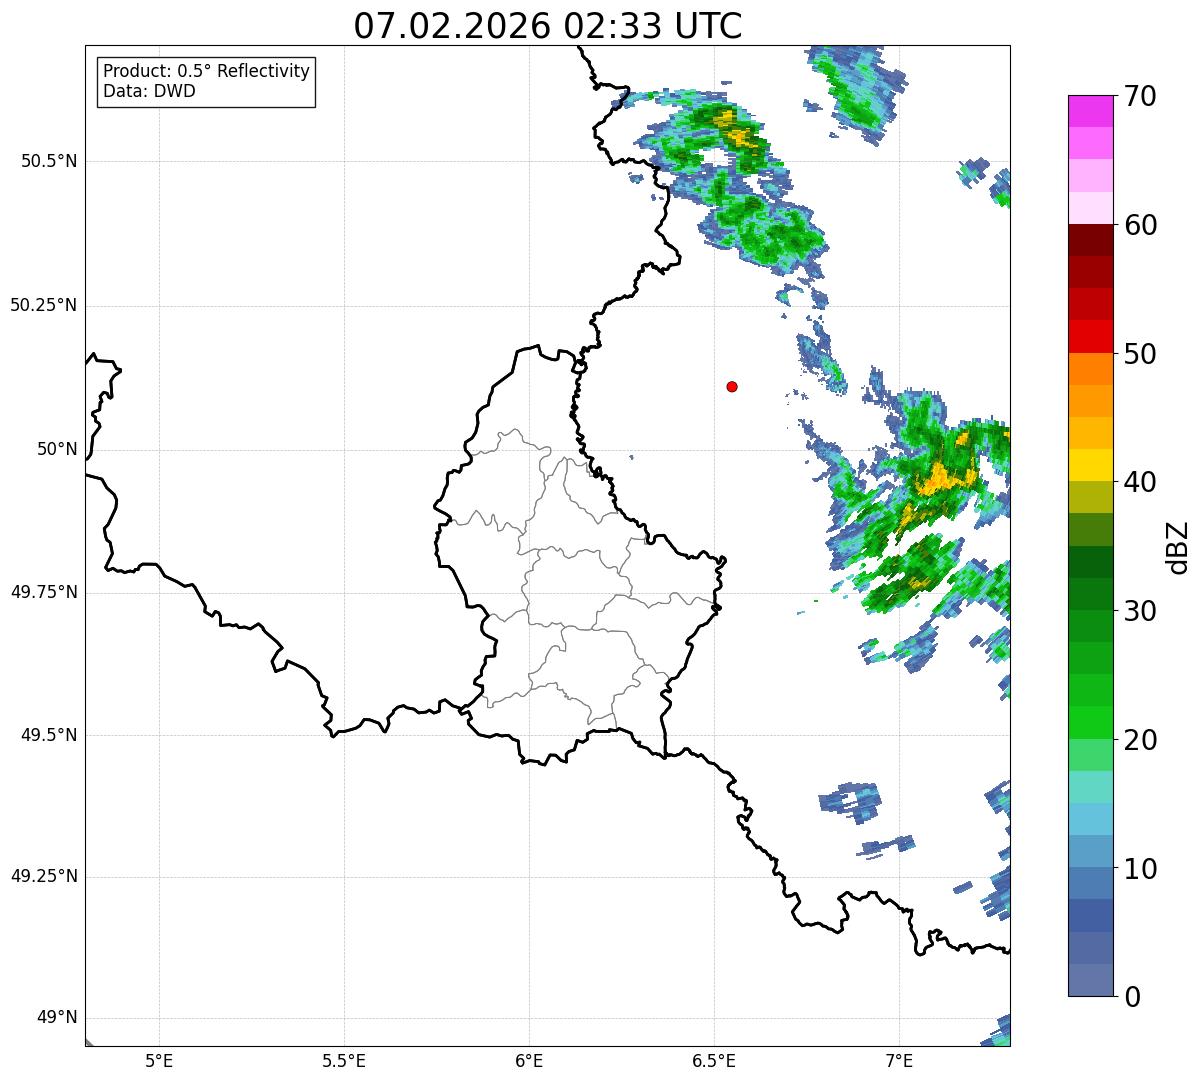Click the 40 tick label on colorbar
1202x1081 pixels.
tap(1140, 482)
